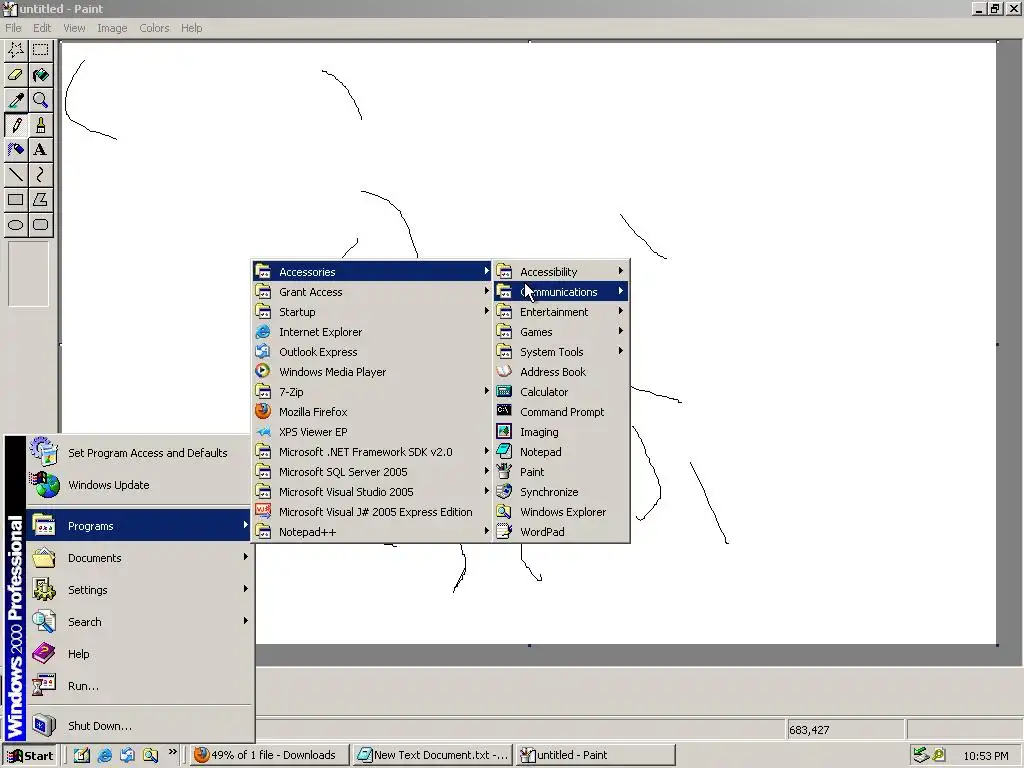The width and height of the screenshot is (1024, 768).
Task: Open the Run dialog
Action: click(139, 686)
